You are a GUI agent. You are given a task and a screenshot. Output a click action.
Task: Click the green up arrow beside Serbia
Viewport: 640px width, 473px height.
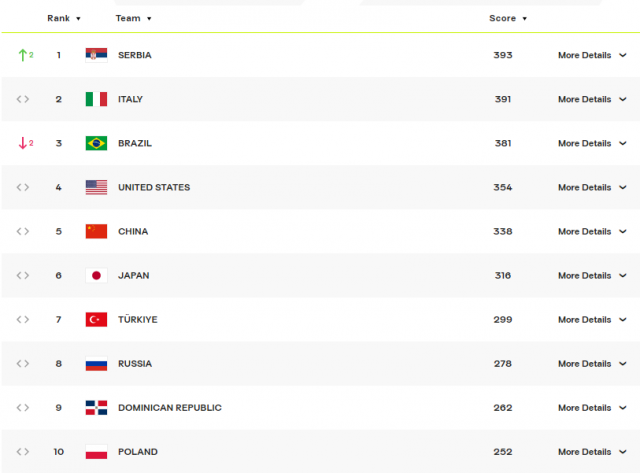tap(23, 55)
